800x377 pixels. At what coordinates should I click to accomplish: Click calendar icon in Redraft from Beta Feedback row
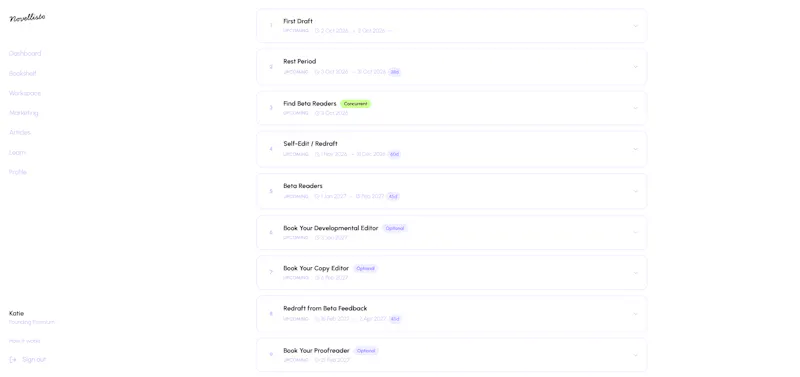[x=317, y=319]
